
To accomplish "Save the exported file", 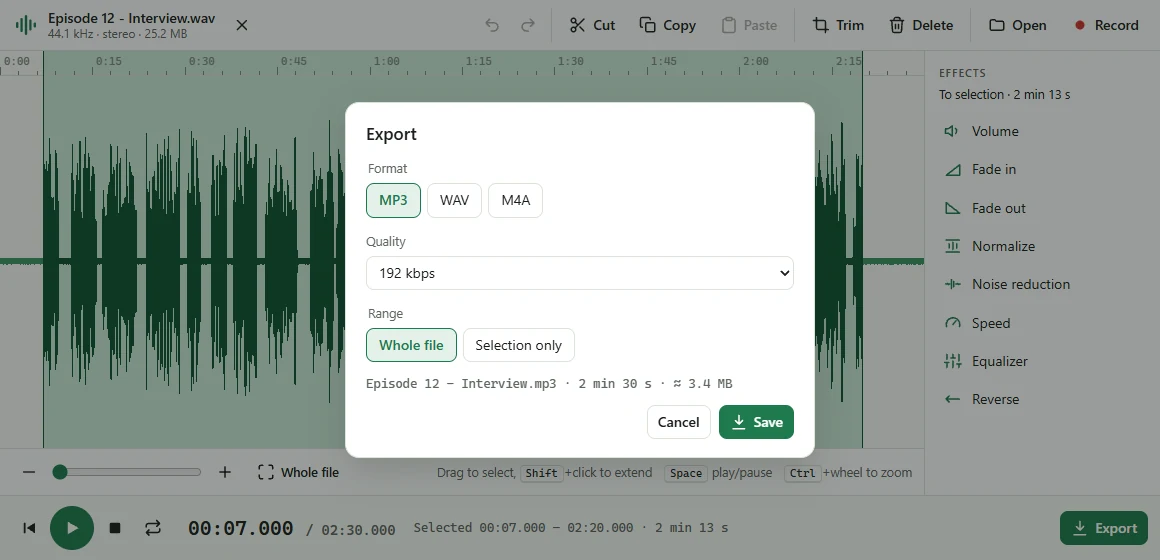I will 756,422.
